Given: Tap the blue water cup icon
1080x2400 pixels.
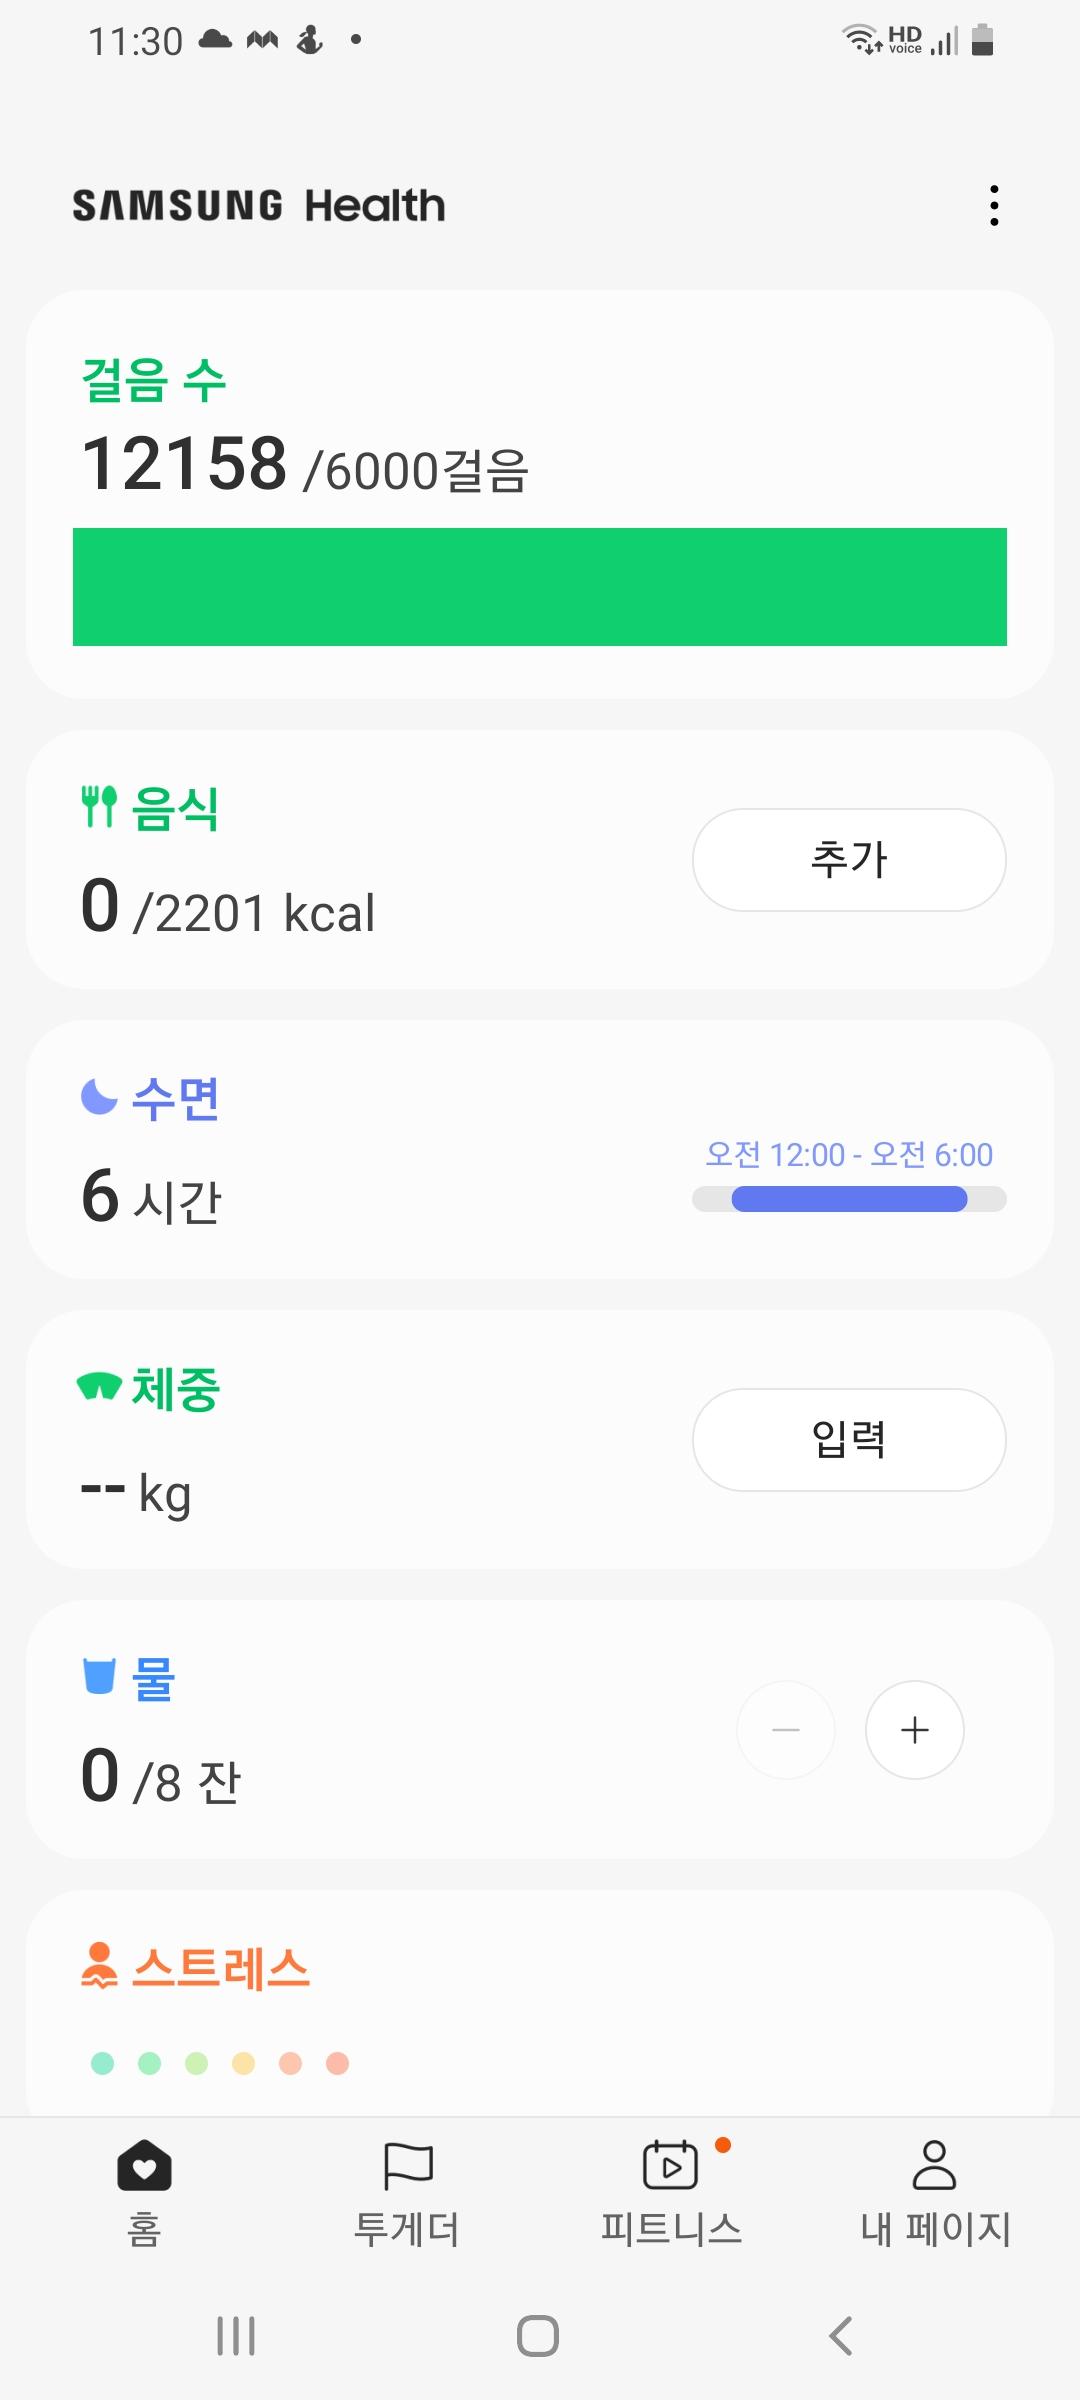Looking at the screenshot, I should coord(99,1676).
